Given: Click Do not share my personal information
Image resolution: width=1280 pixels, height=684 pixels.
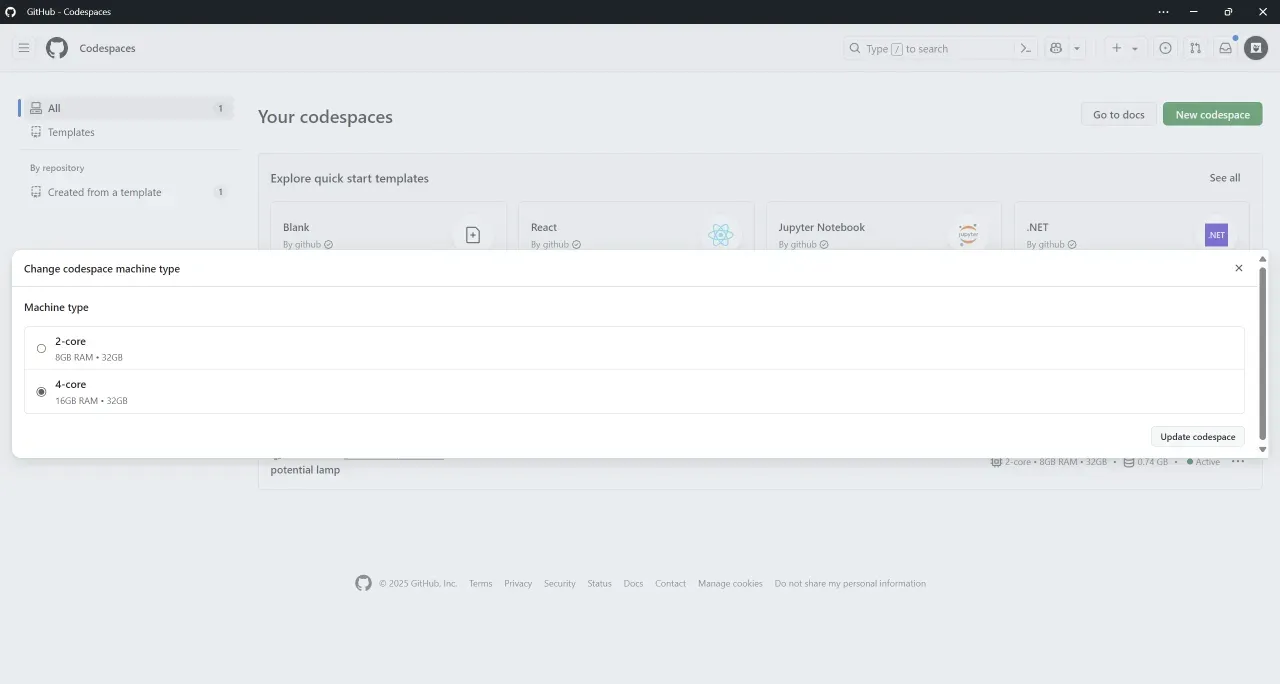Looking at the screenshot, I should click(850, 584).
